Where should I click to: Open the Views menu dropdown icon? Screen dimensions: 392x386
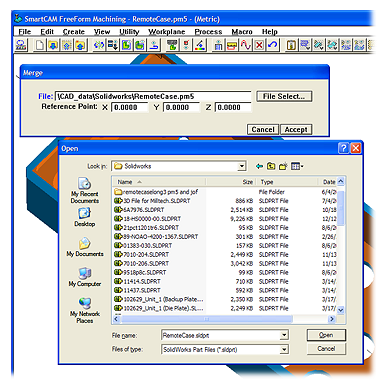tap(297, 166)
